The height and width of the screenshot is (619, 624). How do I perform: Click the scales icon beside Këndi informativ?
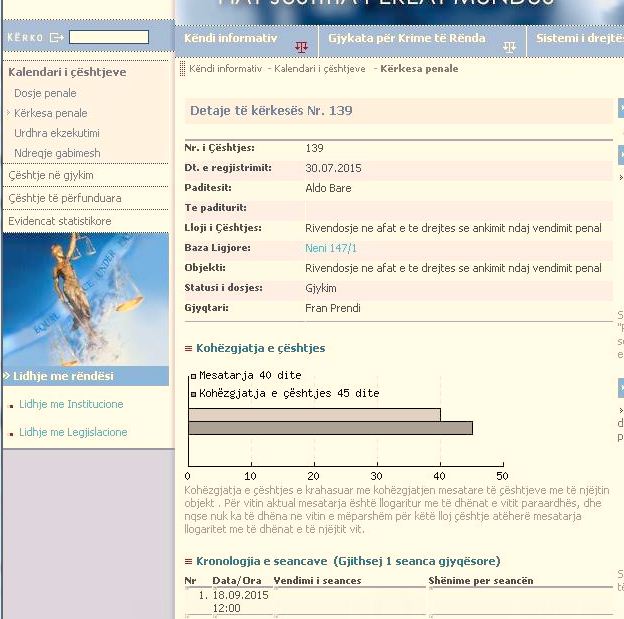(301, 46)
